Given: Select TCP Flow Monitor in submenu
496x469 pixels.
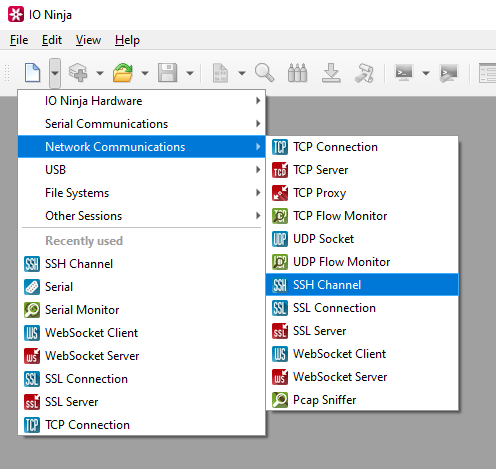Looking at the screenshot, I should (362, 216).
